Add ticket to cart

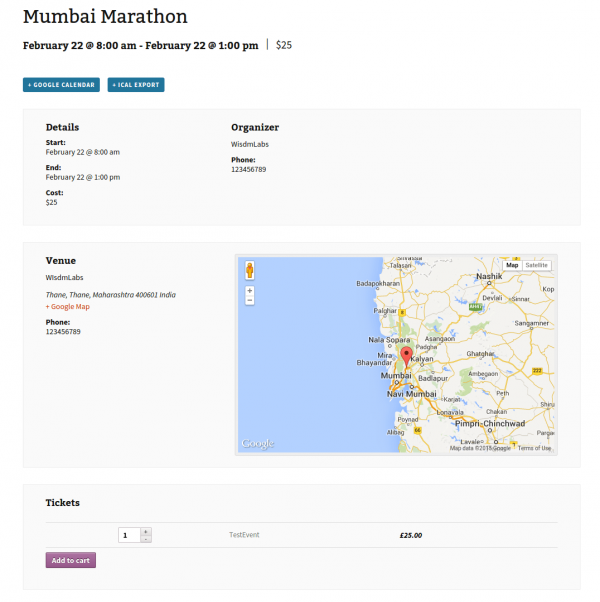[x=71, y=560]
